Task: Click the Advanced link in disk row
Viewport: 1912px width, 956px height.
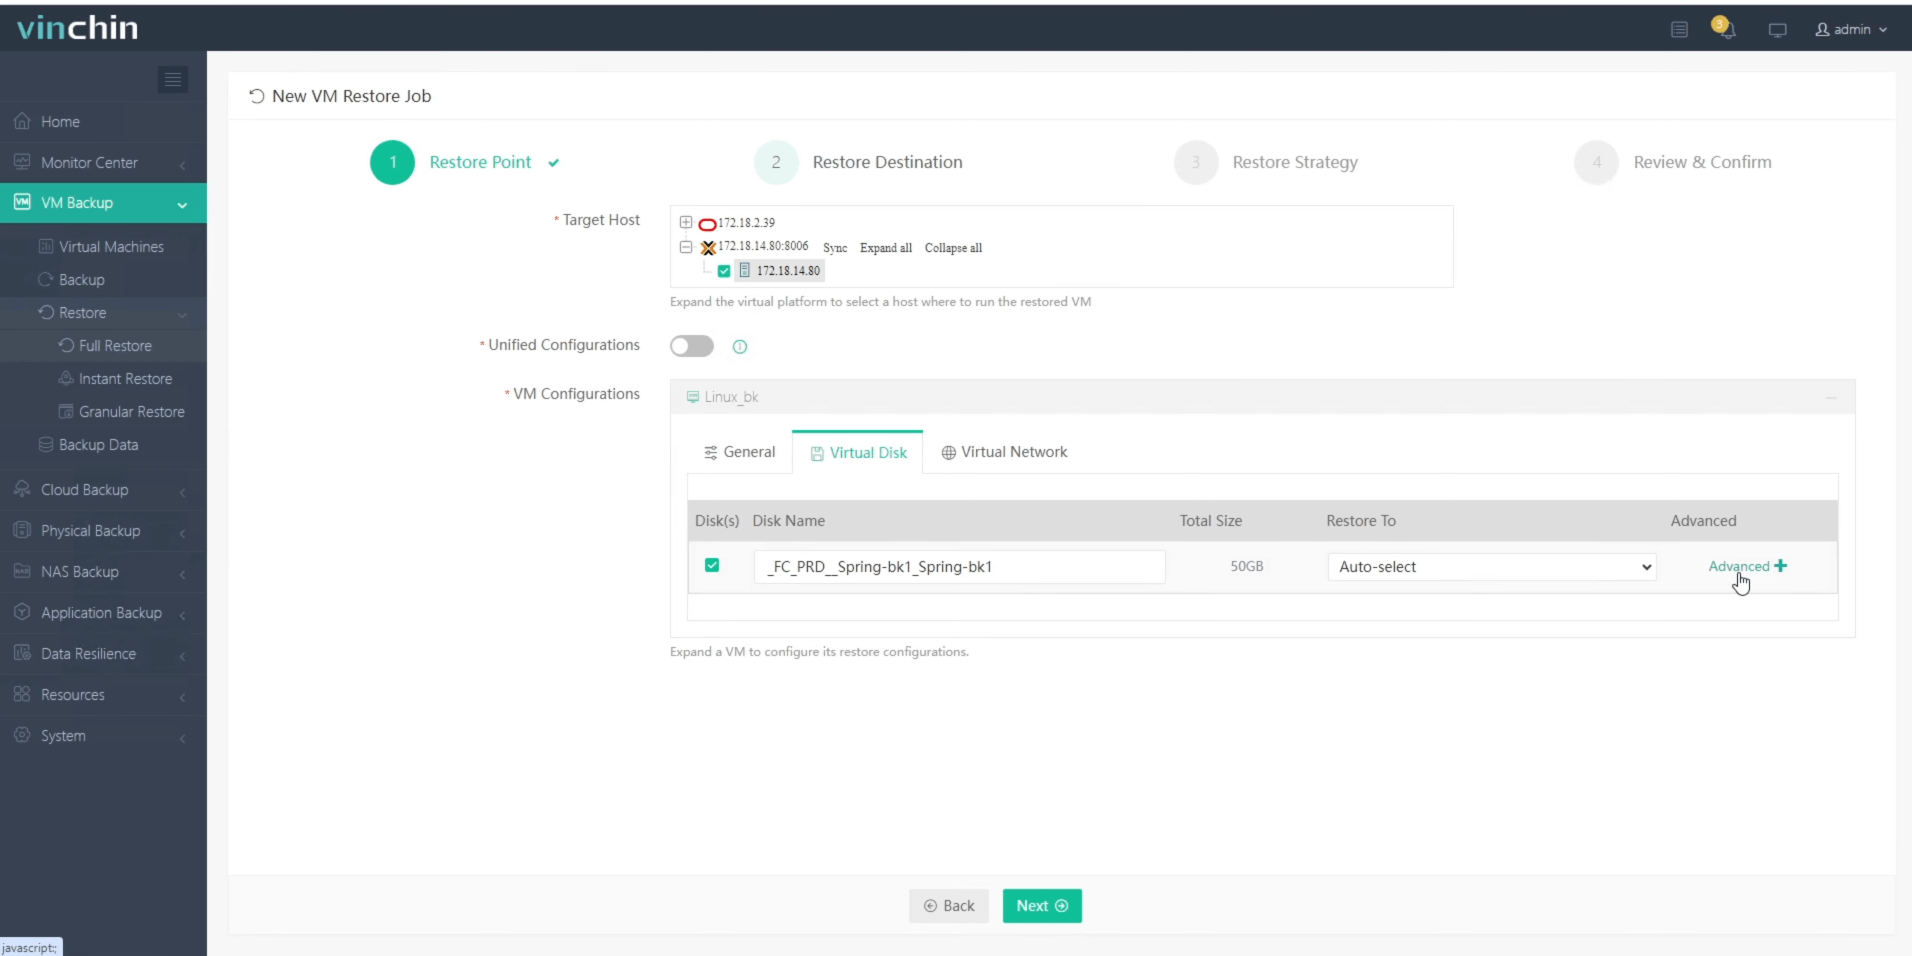Action: tap(1739, 566)
